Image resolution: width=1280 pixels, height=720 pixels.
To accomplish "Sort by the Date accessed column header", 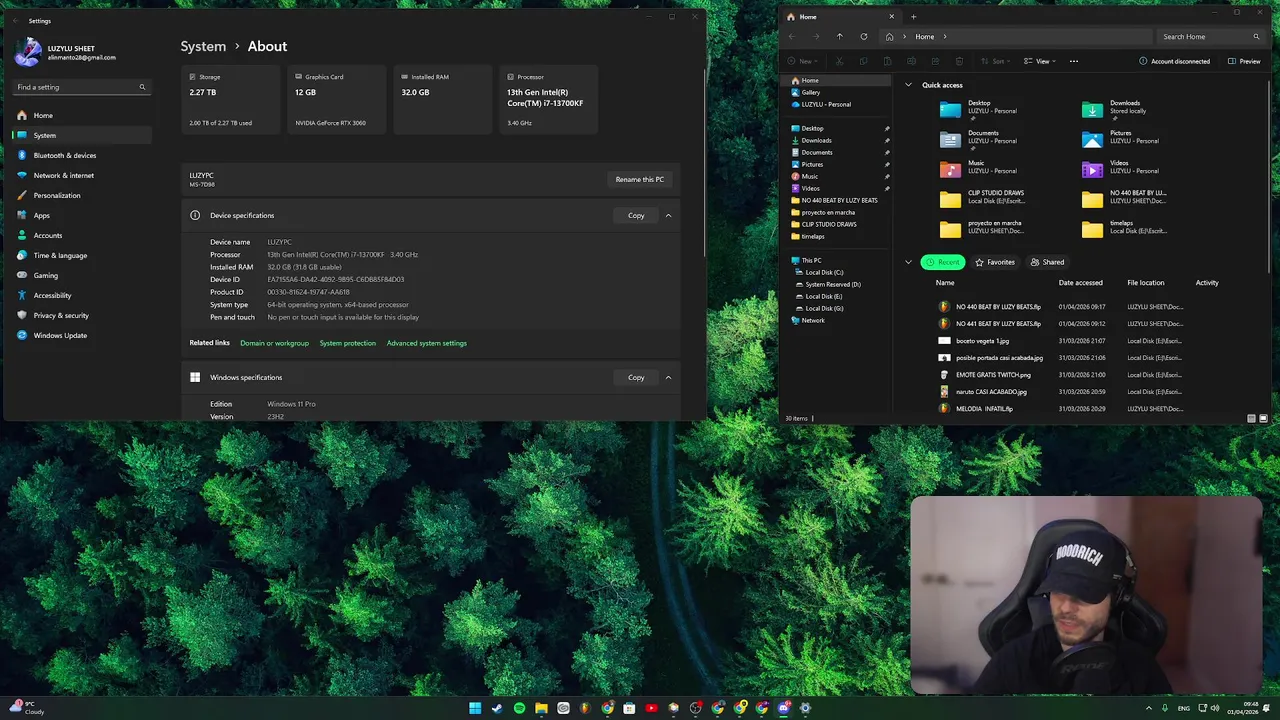I will [1080, 283].
